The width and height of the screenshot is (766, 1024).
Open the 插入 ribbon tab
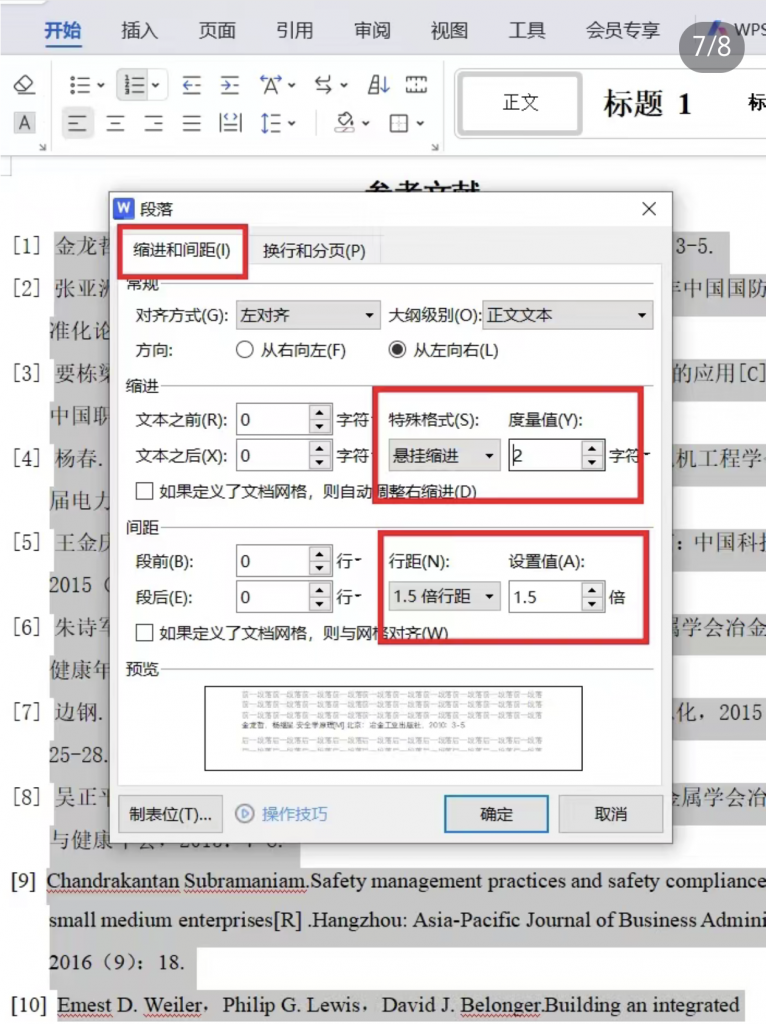coord(139,31)
